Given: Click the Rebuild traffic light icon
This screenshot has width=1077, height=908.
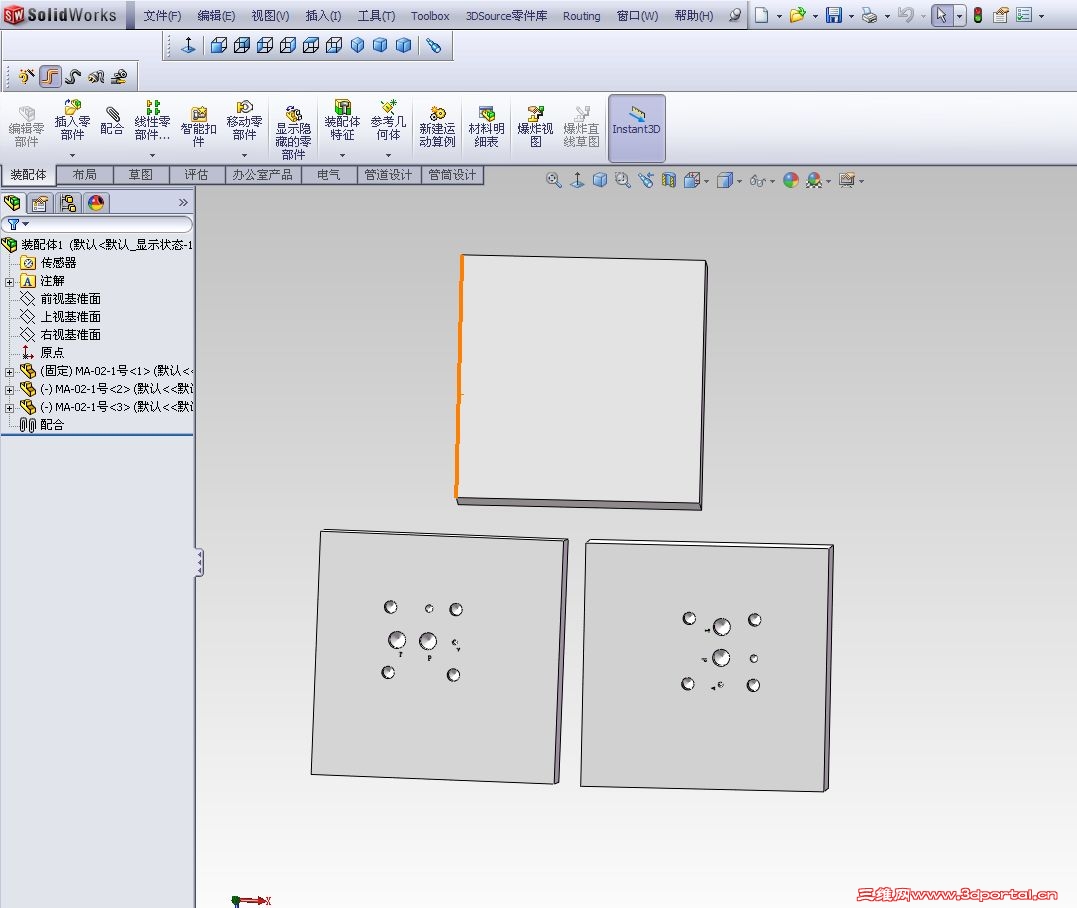Looking at the screenshot, I should [x=977, y=15].
